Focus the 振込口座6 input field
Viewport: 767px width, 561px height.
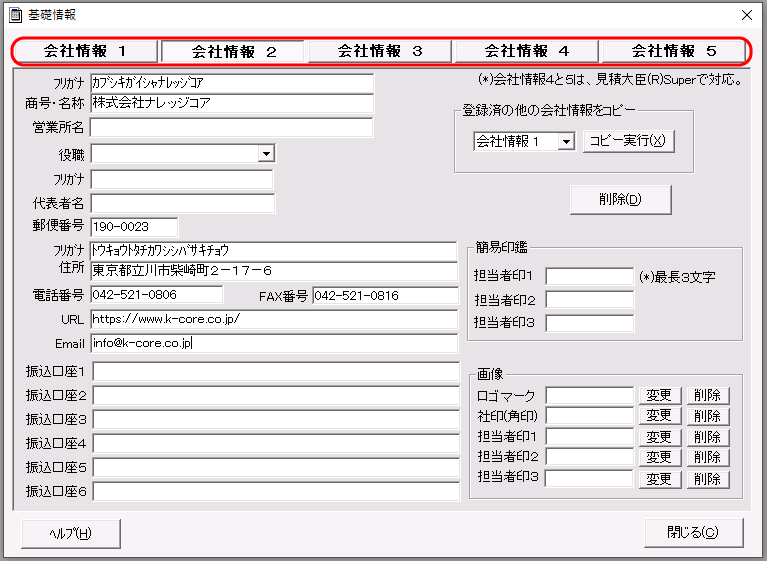click(x=276, y=492)
